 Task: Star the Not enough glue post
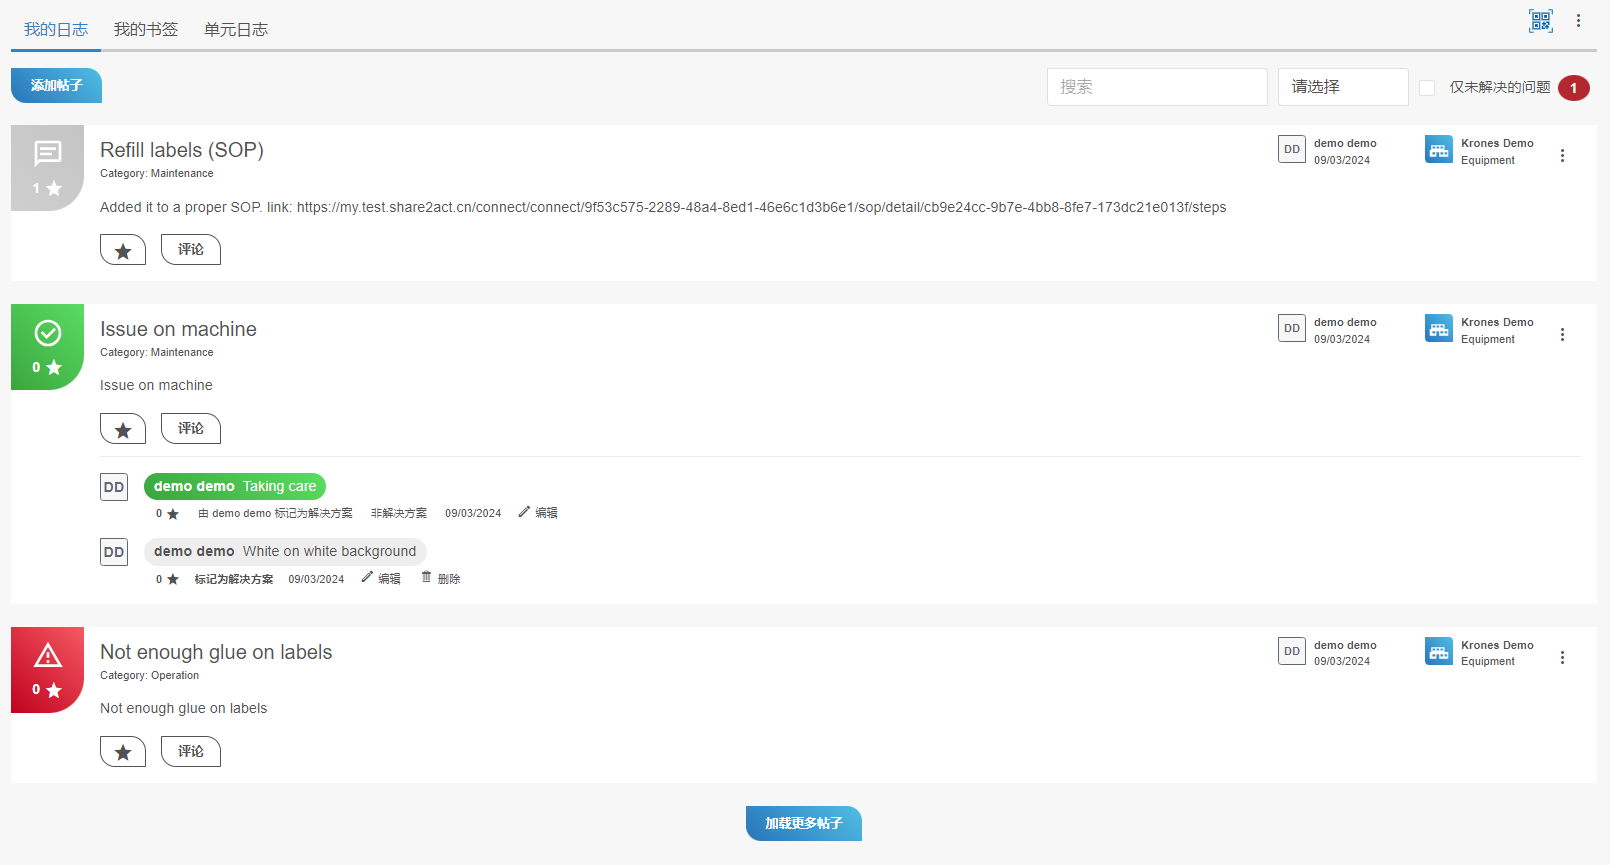click(x=123, y=752)
